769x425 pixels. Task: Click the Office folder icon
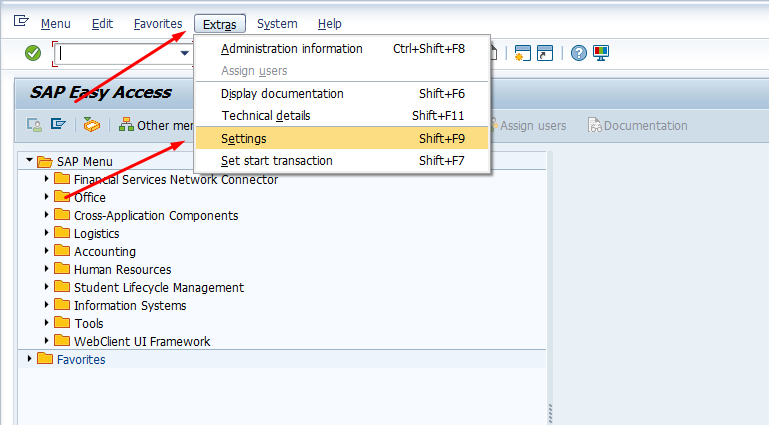62,197
